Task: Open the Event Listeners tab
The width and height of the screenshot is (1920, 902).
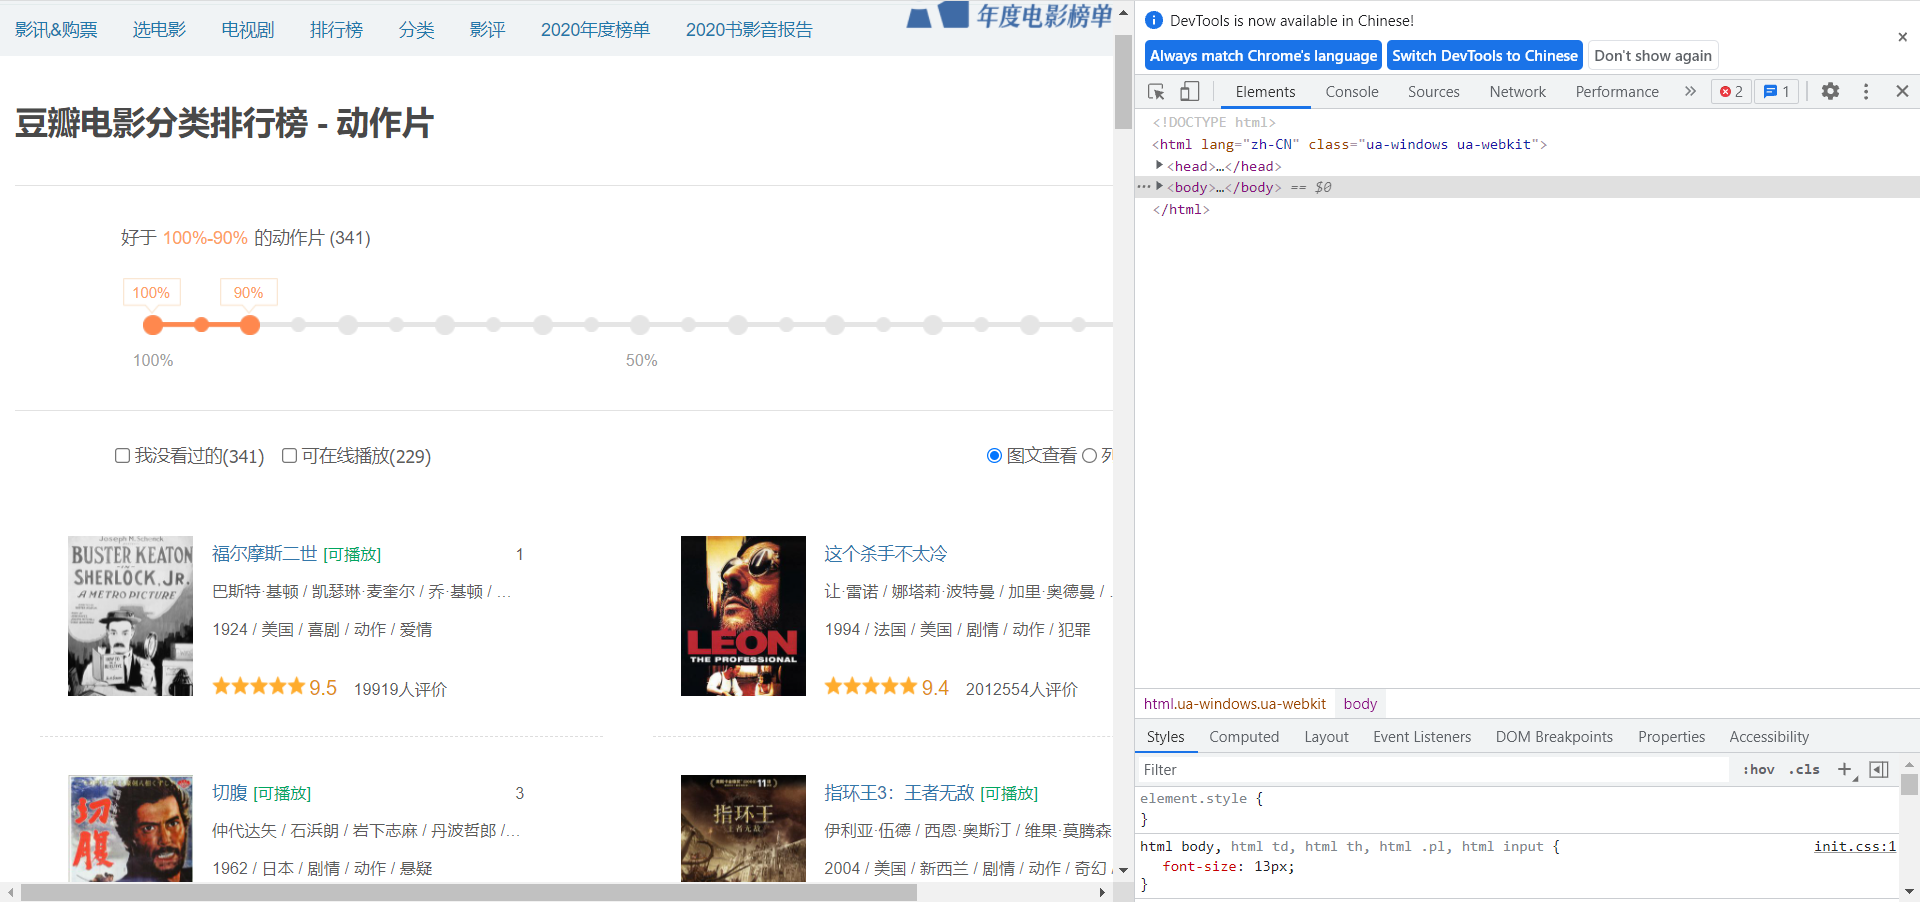Action: (x=1422, y=737)
